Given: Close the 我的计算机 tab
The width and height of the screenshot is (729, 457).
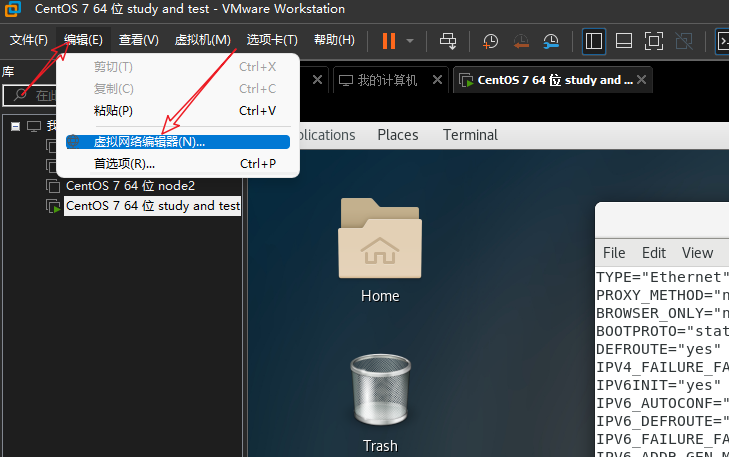Looking at the screenshot, I should [437, 80].
